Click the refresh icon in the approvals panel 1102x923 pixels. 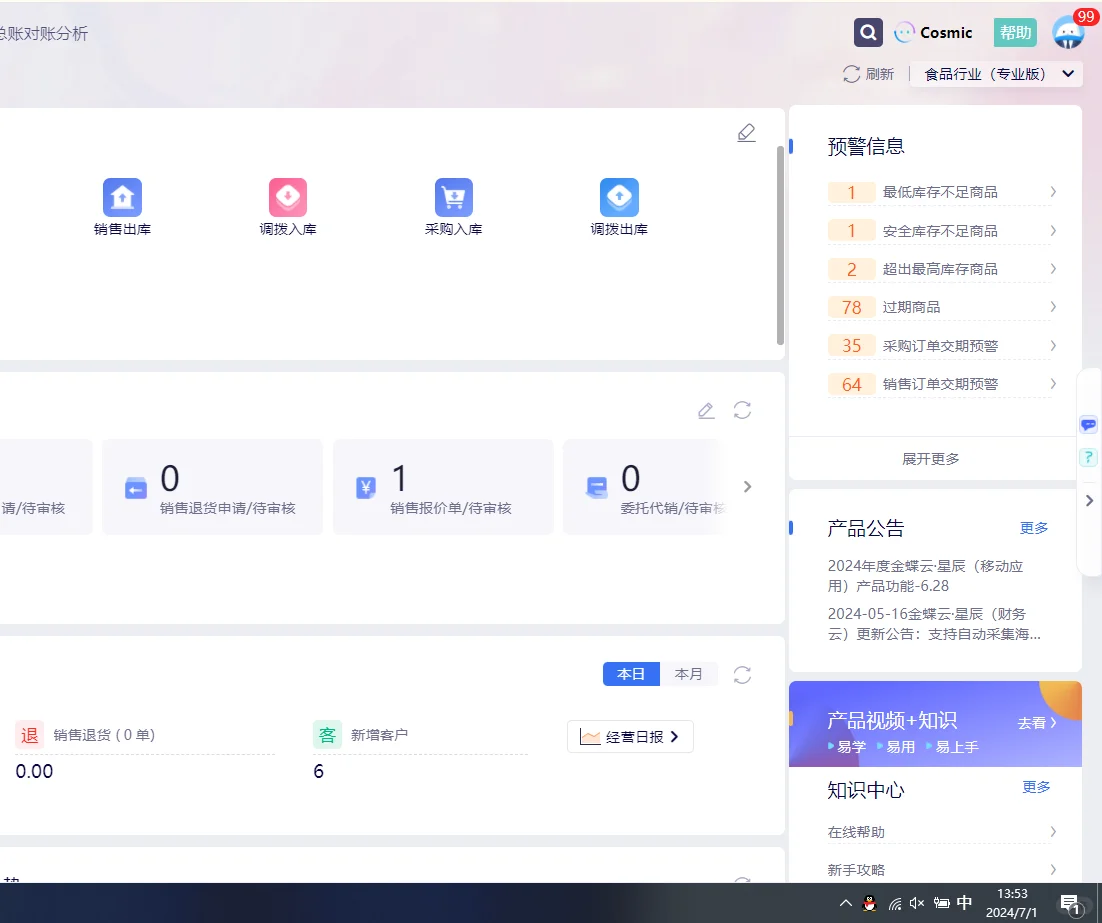[x=741, y=410]
